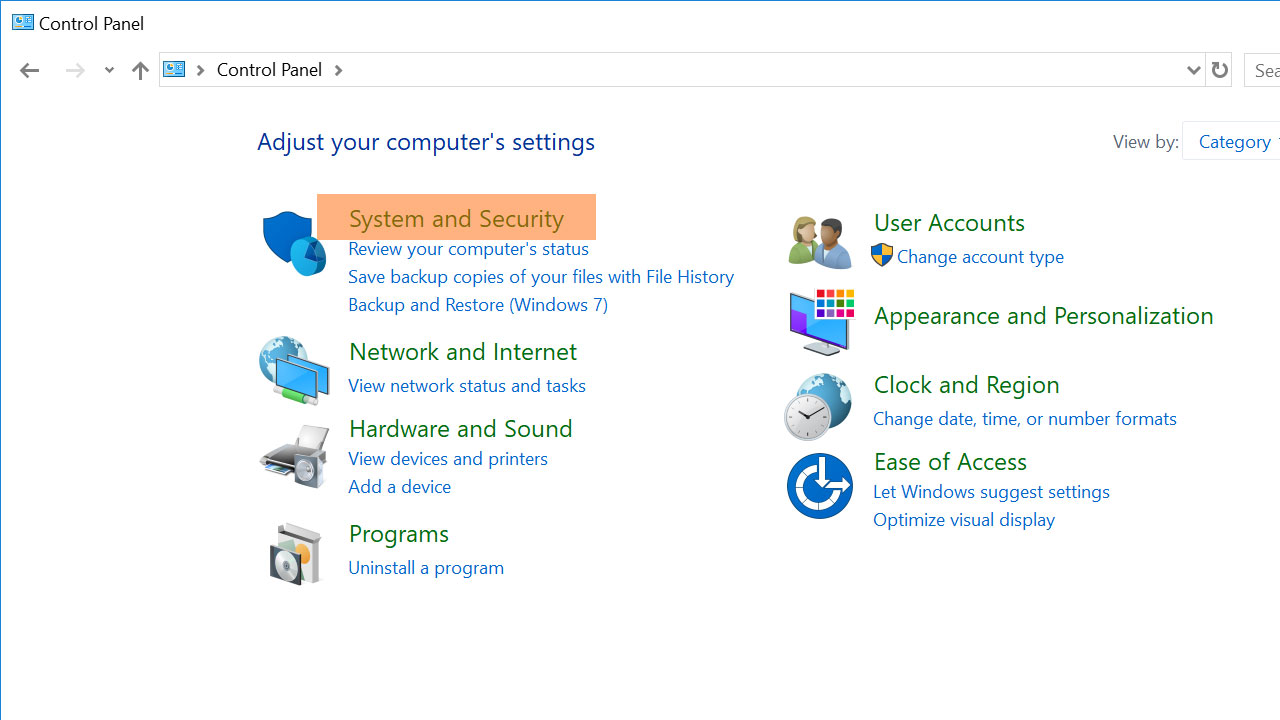
Task: Go up one level with up arrow
Action: [x=140, y=70]
